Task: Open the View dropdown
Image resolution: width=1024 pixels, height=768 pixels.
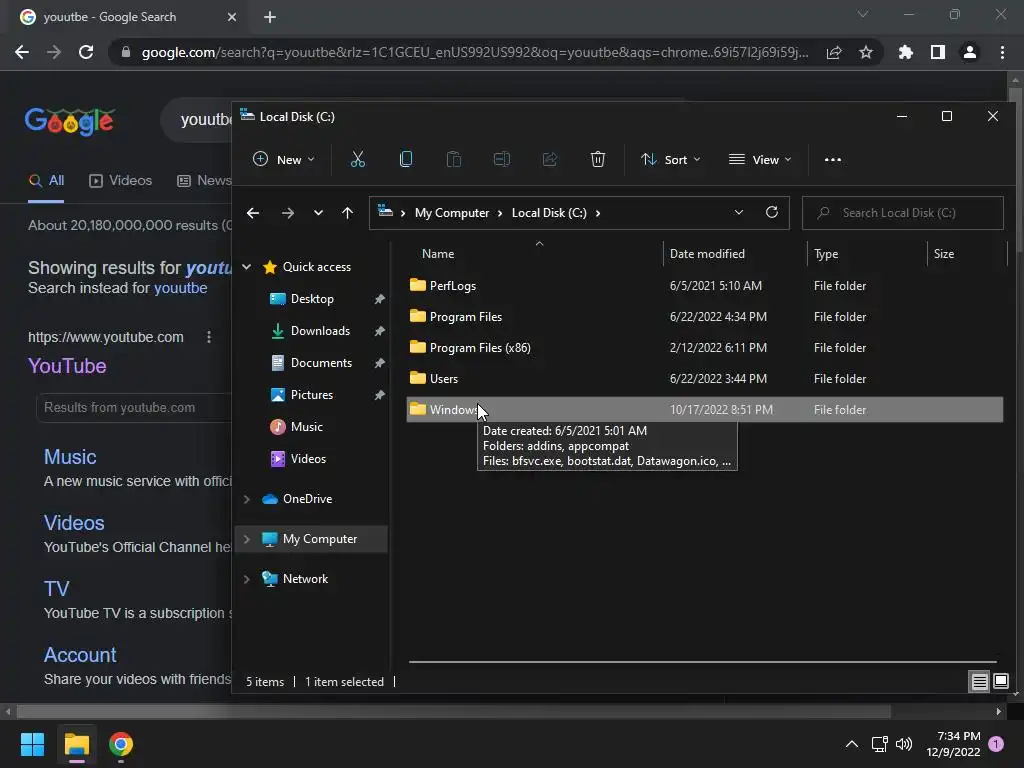Action: coord(760,159)
